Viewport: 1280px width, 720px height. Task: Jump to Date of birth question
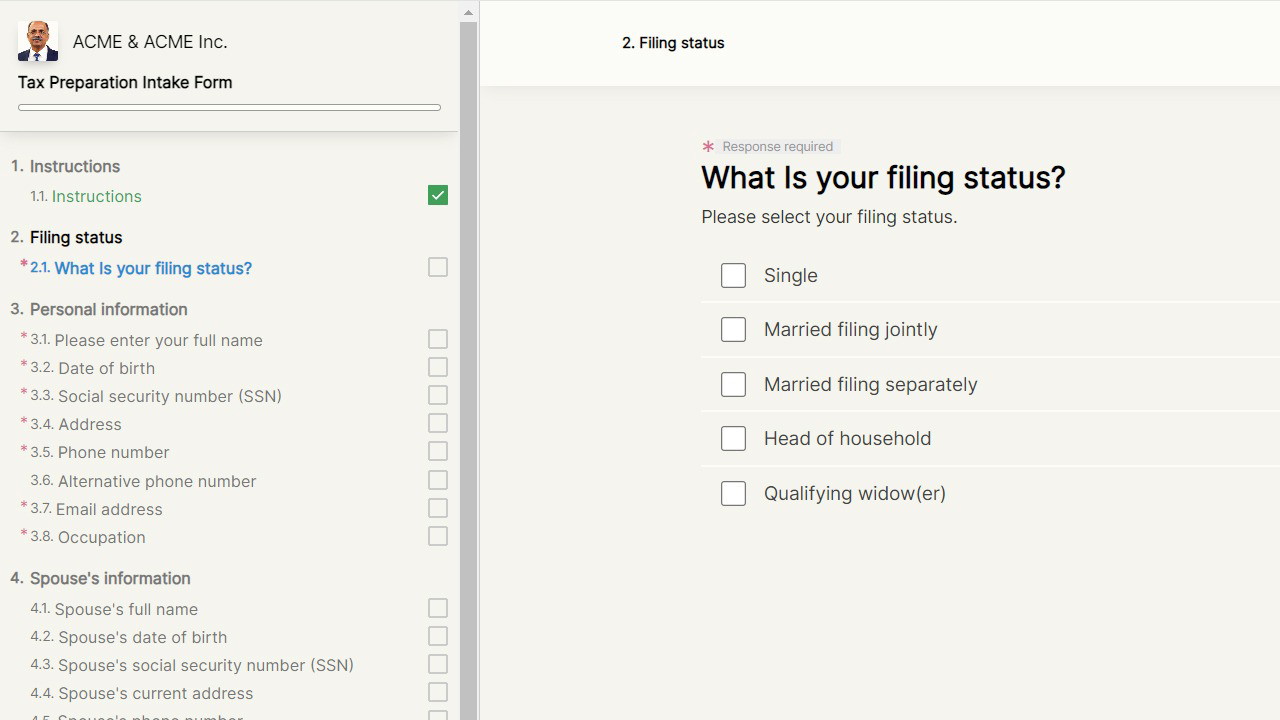tap(120, 368)
